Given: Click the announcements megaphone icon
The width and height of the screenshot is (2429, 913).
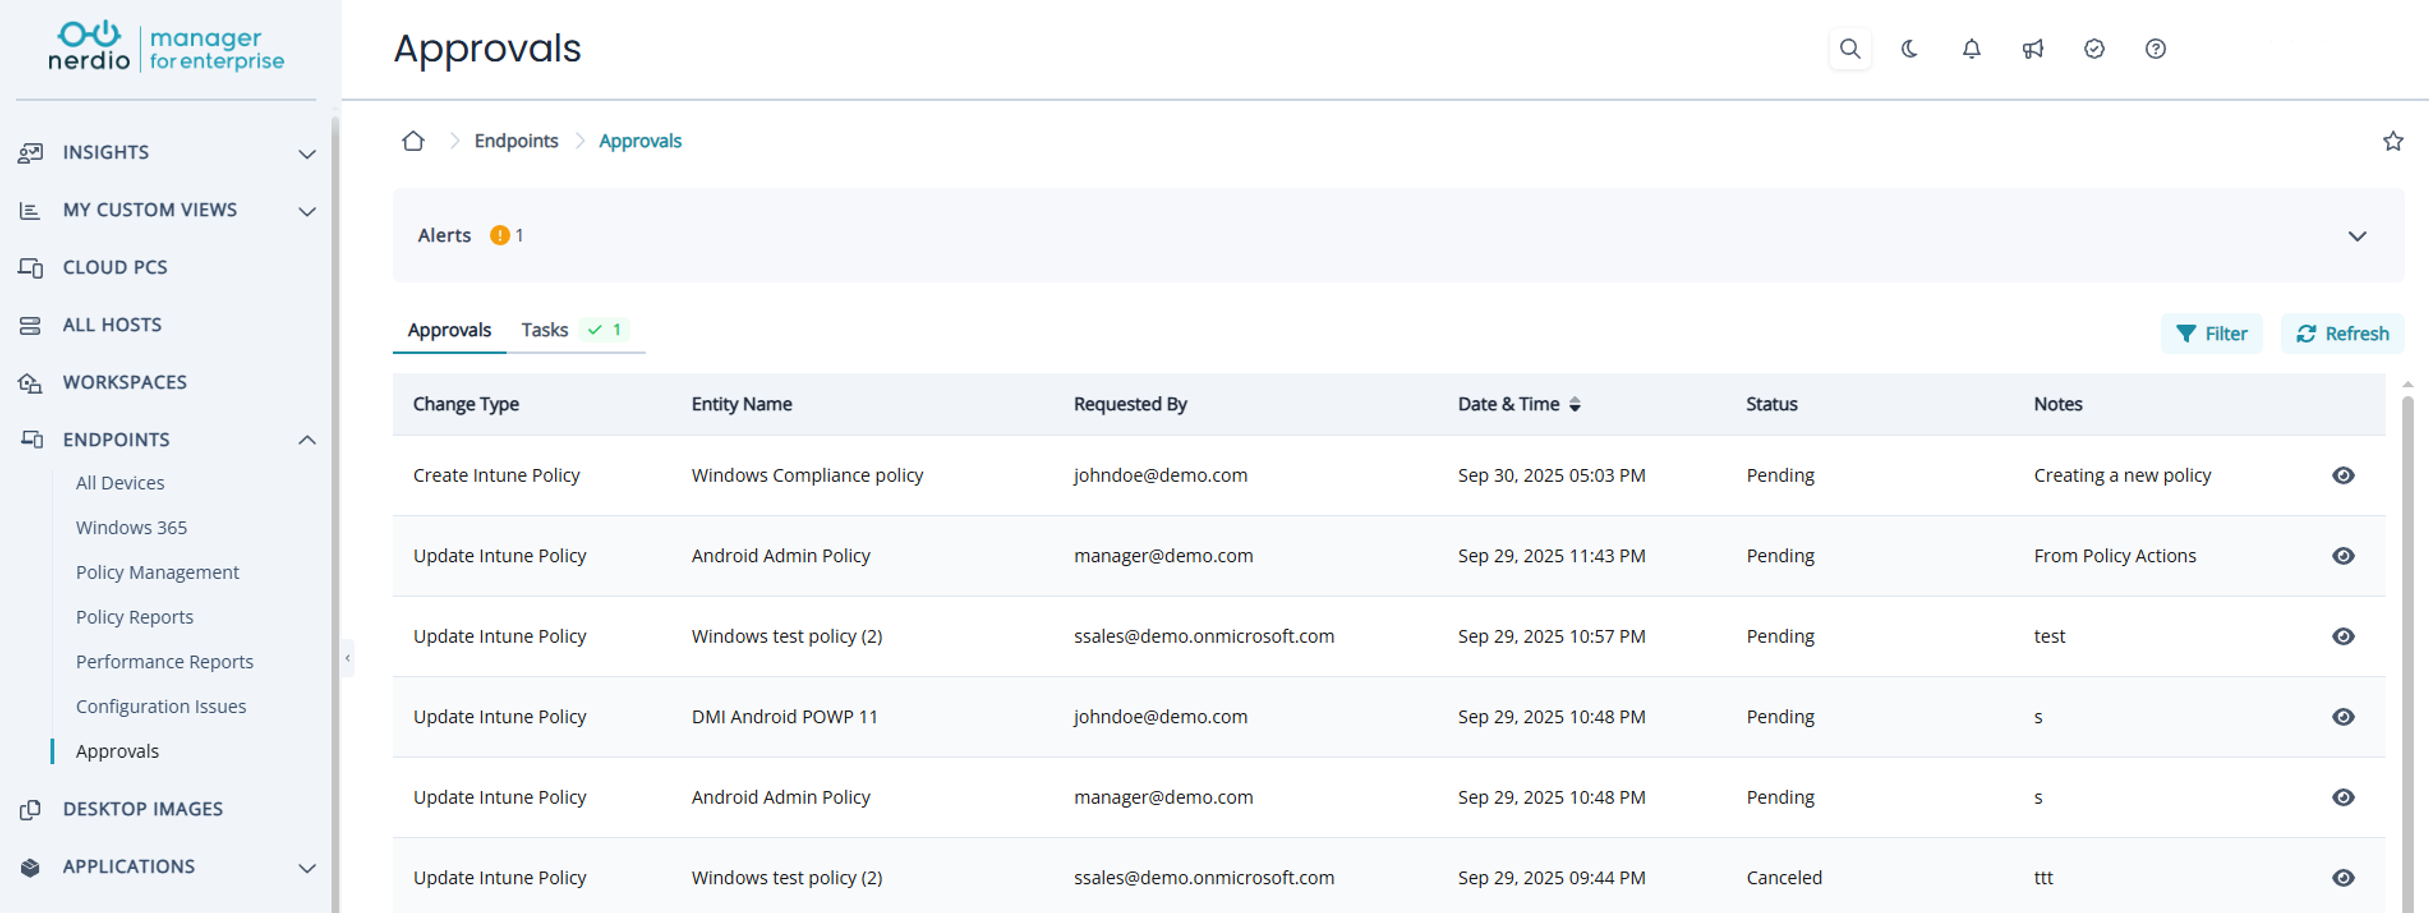Looking at the screenshot, I should tap(2032, 49).
